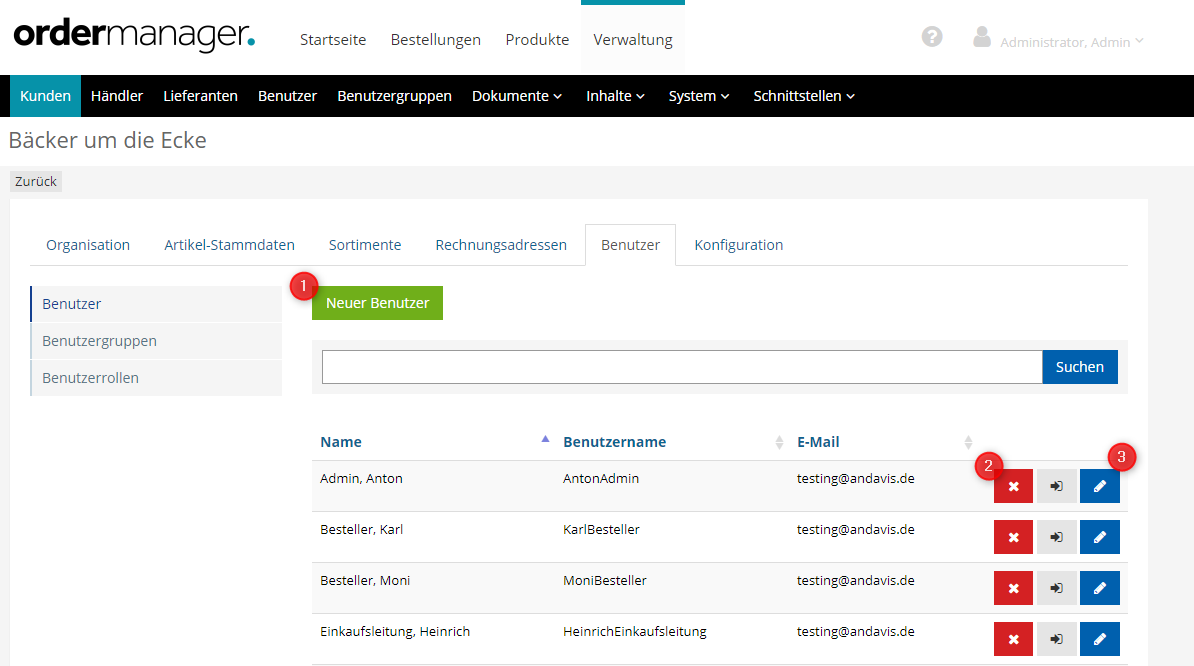Log in as Heinrich Einkaufsleitung
The image size is (1194, 666).
(x=1056, y=639)
